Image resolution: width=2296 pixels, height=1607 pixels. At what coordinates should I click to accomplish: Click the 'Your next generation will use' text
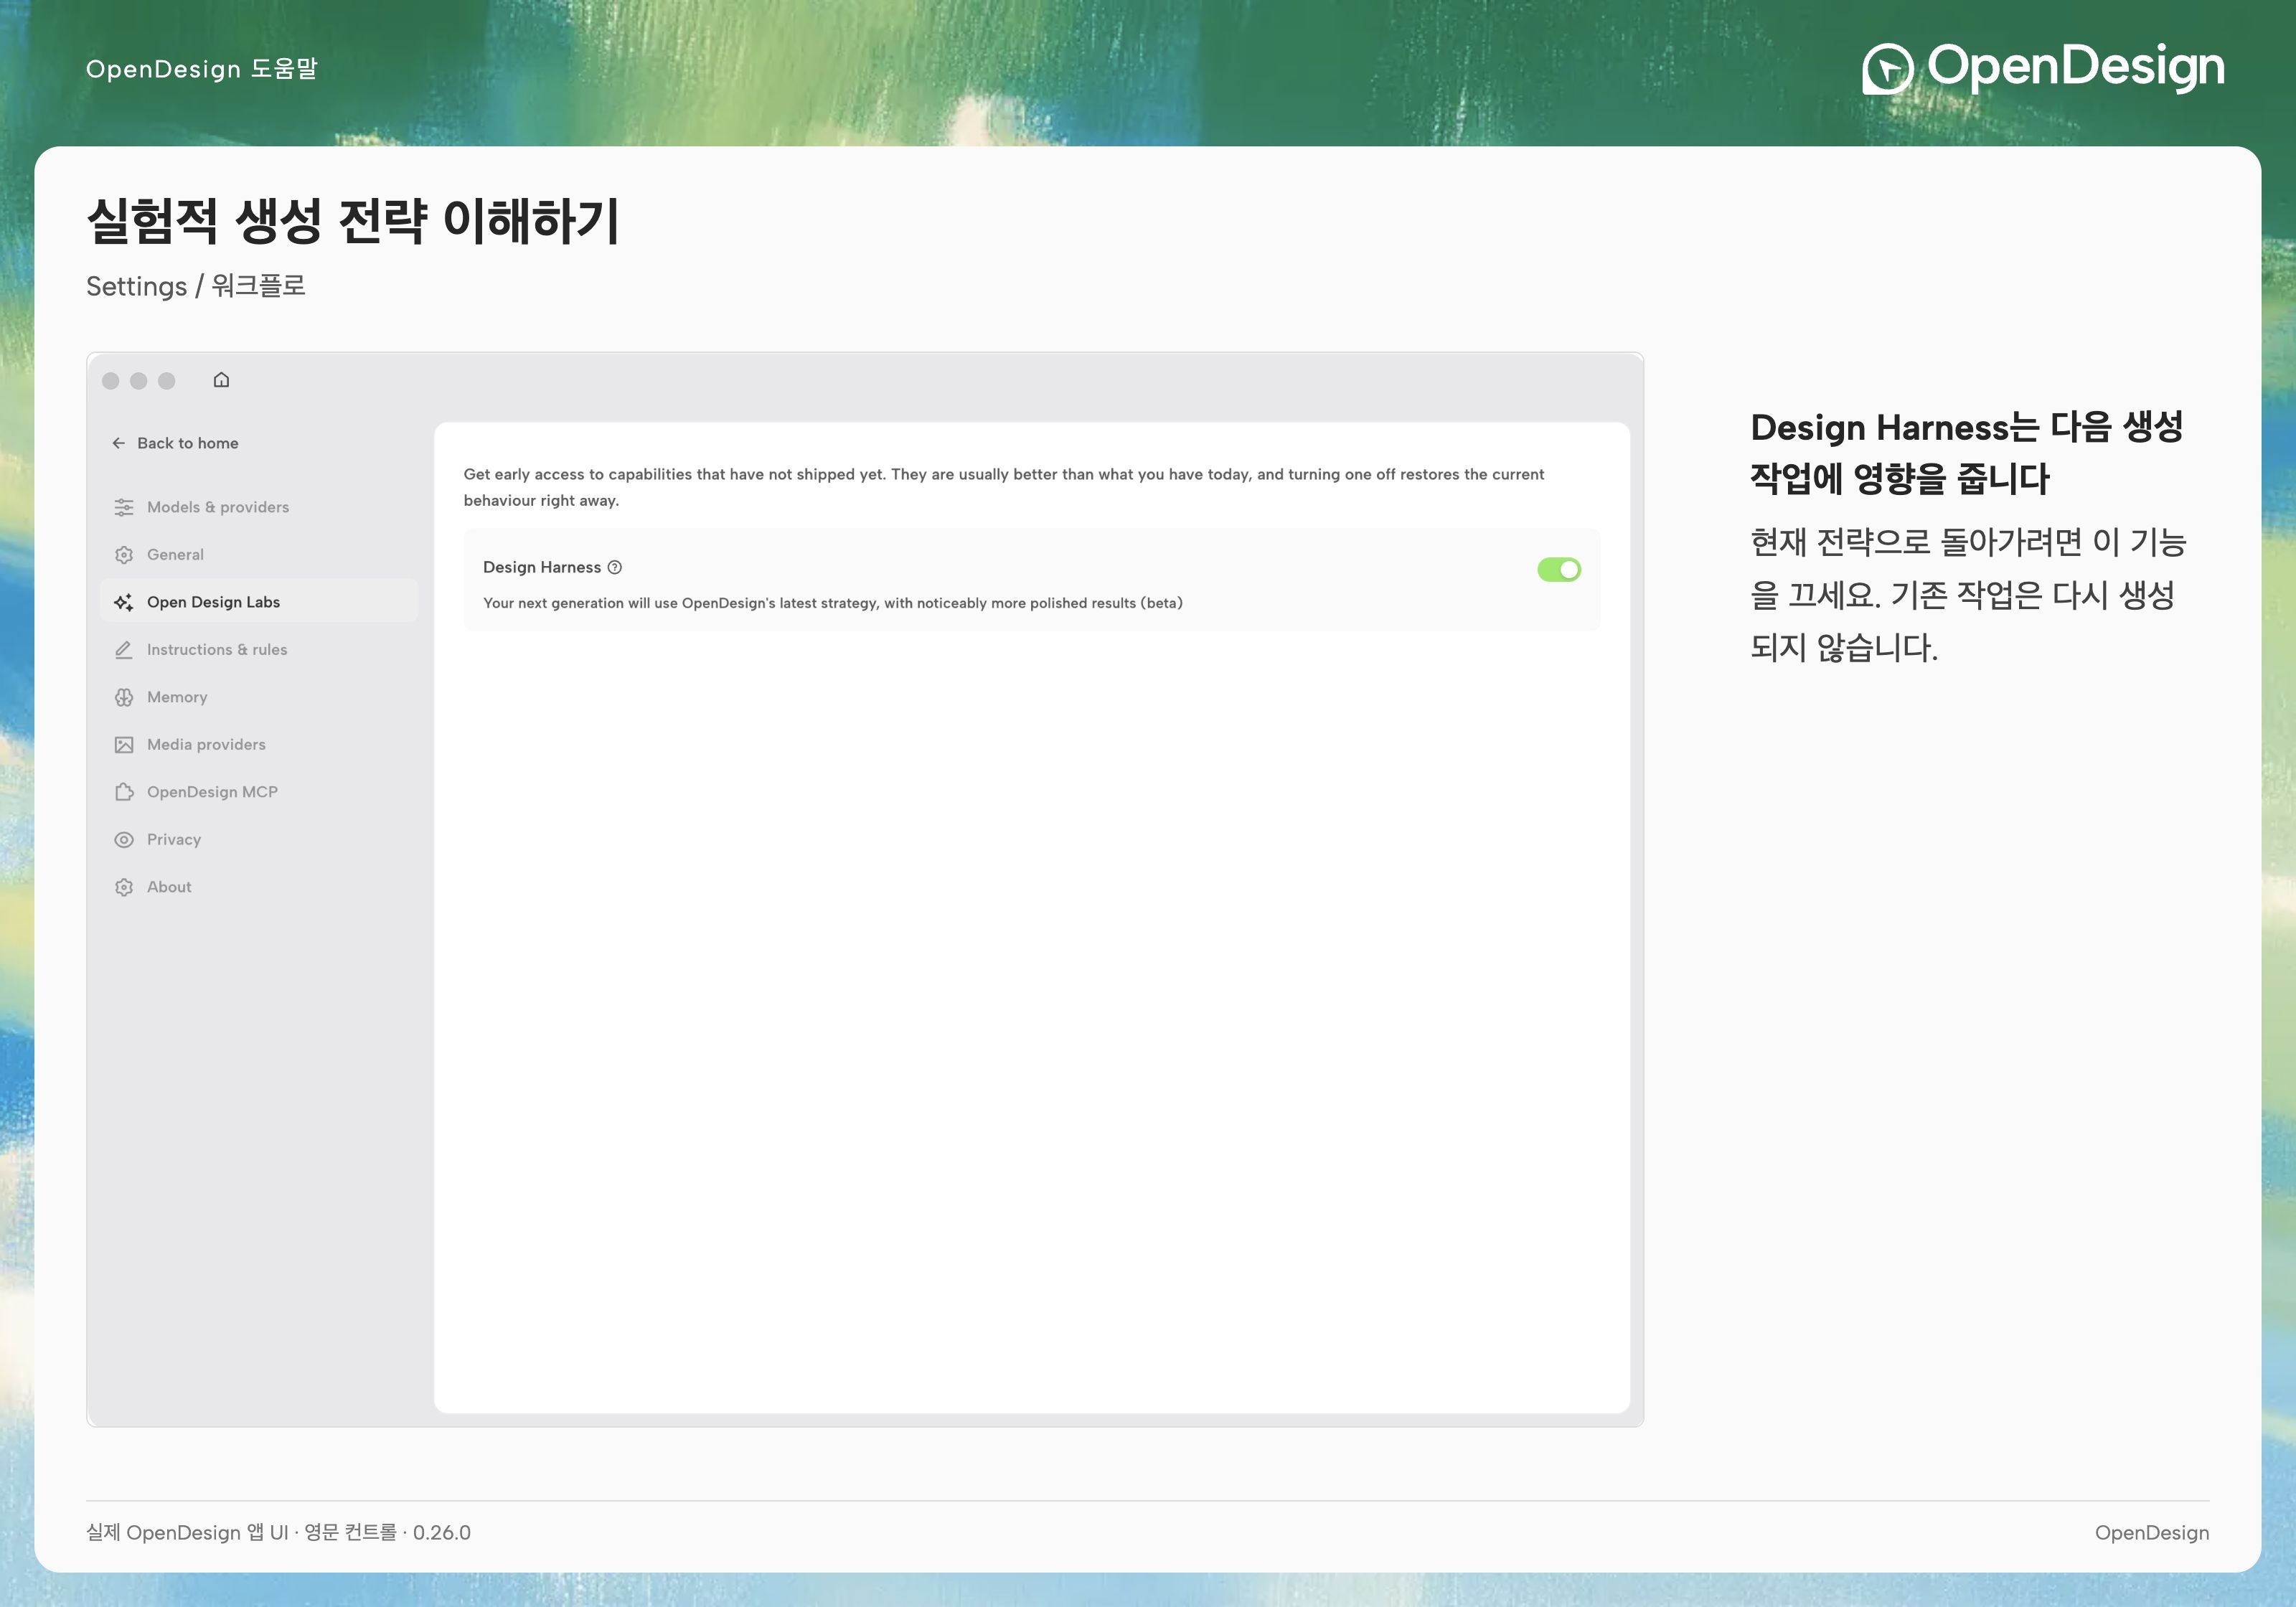pos(833,603)
